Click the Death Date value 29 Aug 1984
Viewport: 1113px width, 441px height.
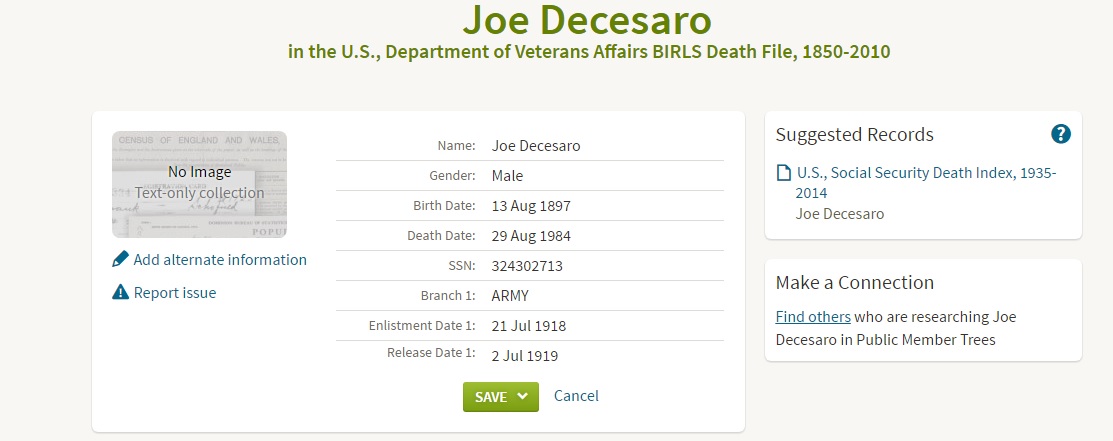tap(531, 236)
